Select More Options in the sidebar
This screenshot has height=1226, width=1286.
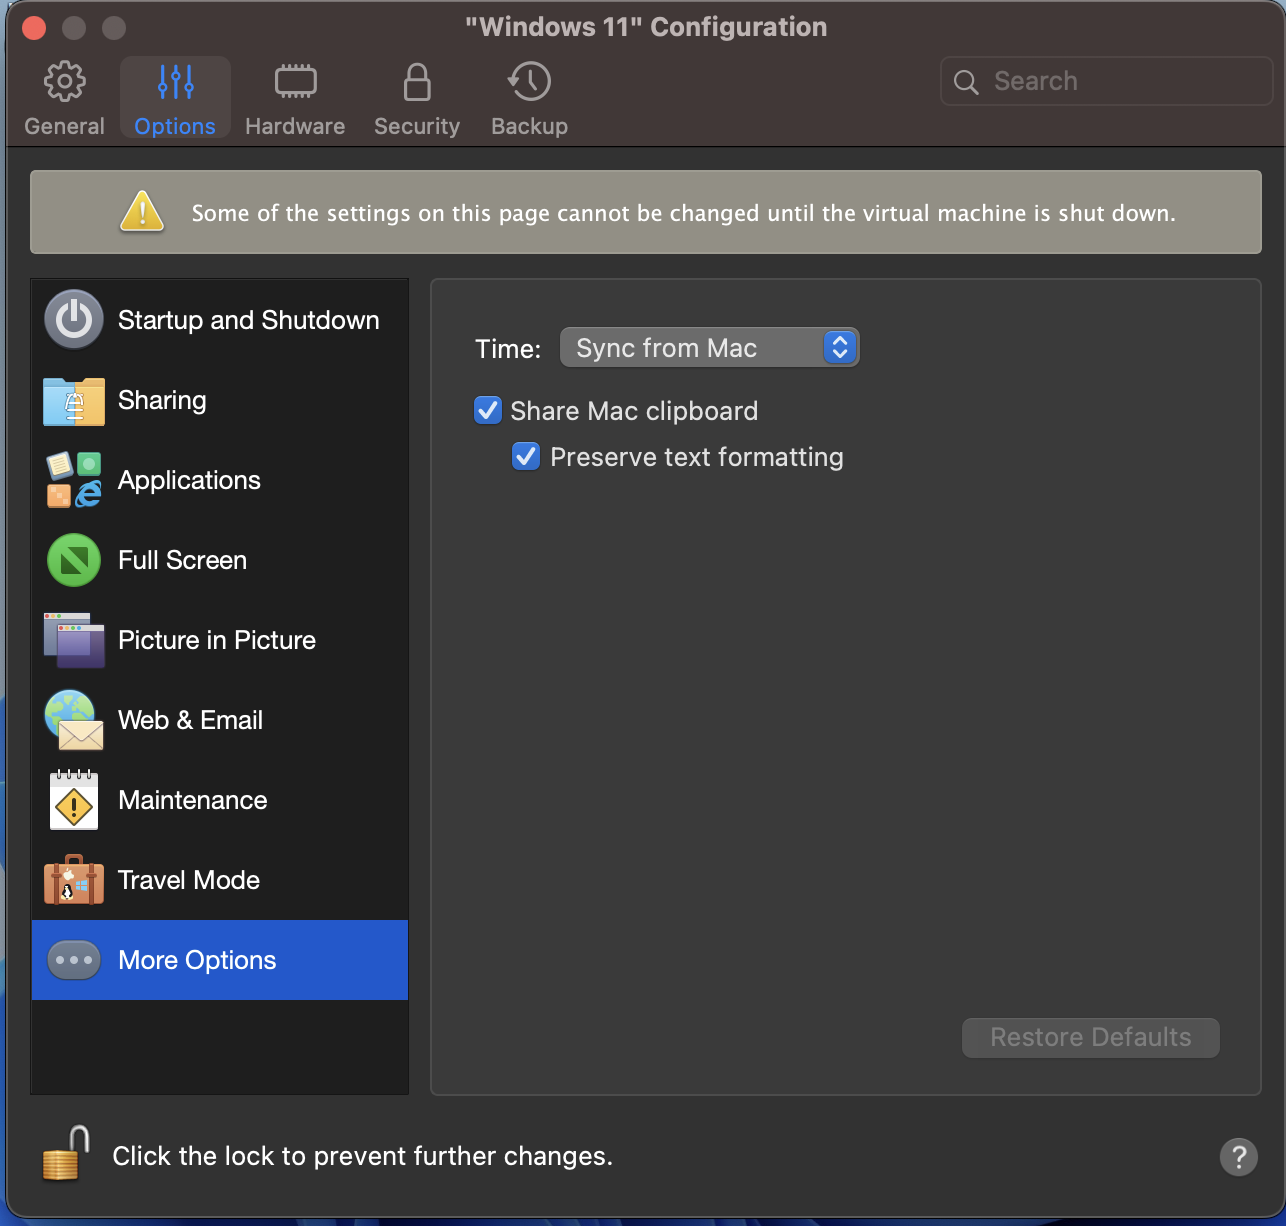click(x=220, y=960)
